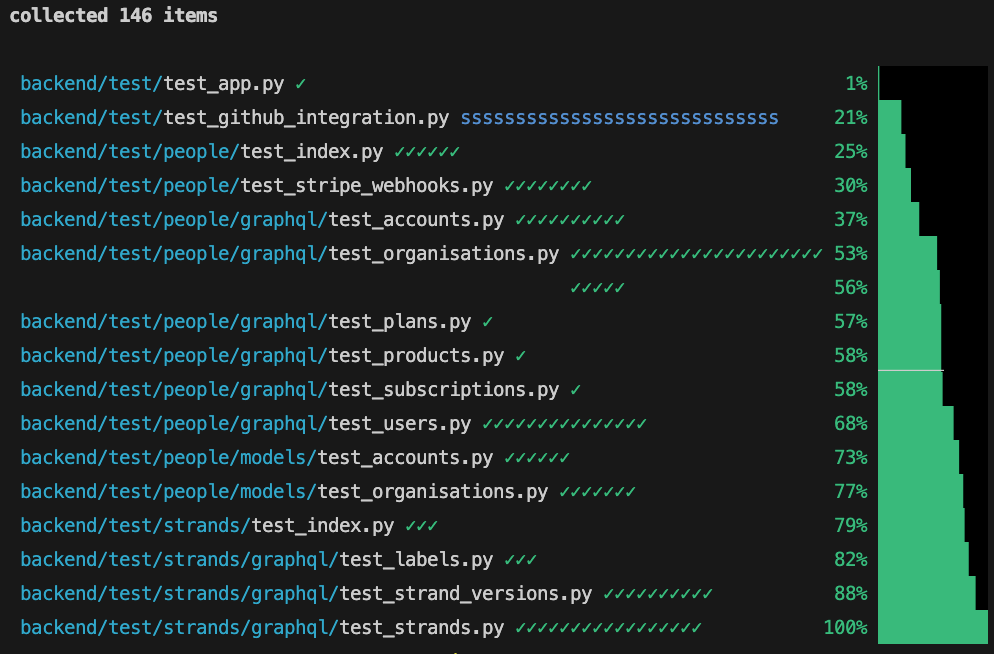
Task: Click people/graphql/test_accounts.py path
Action: click(262, 220)
